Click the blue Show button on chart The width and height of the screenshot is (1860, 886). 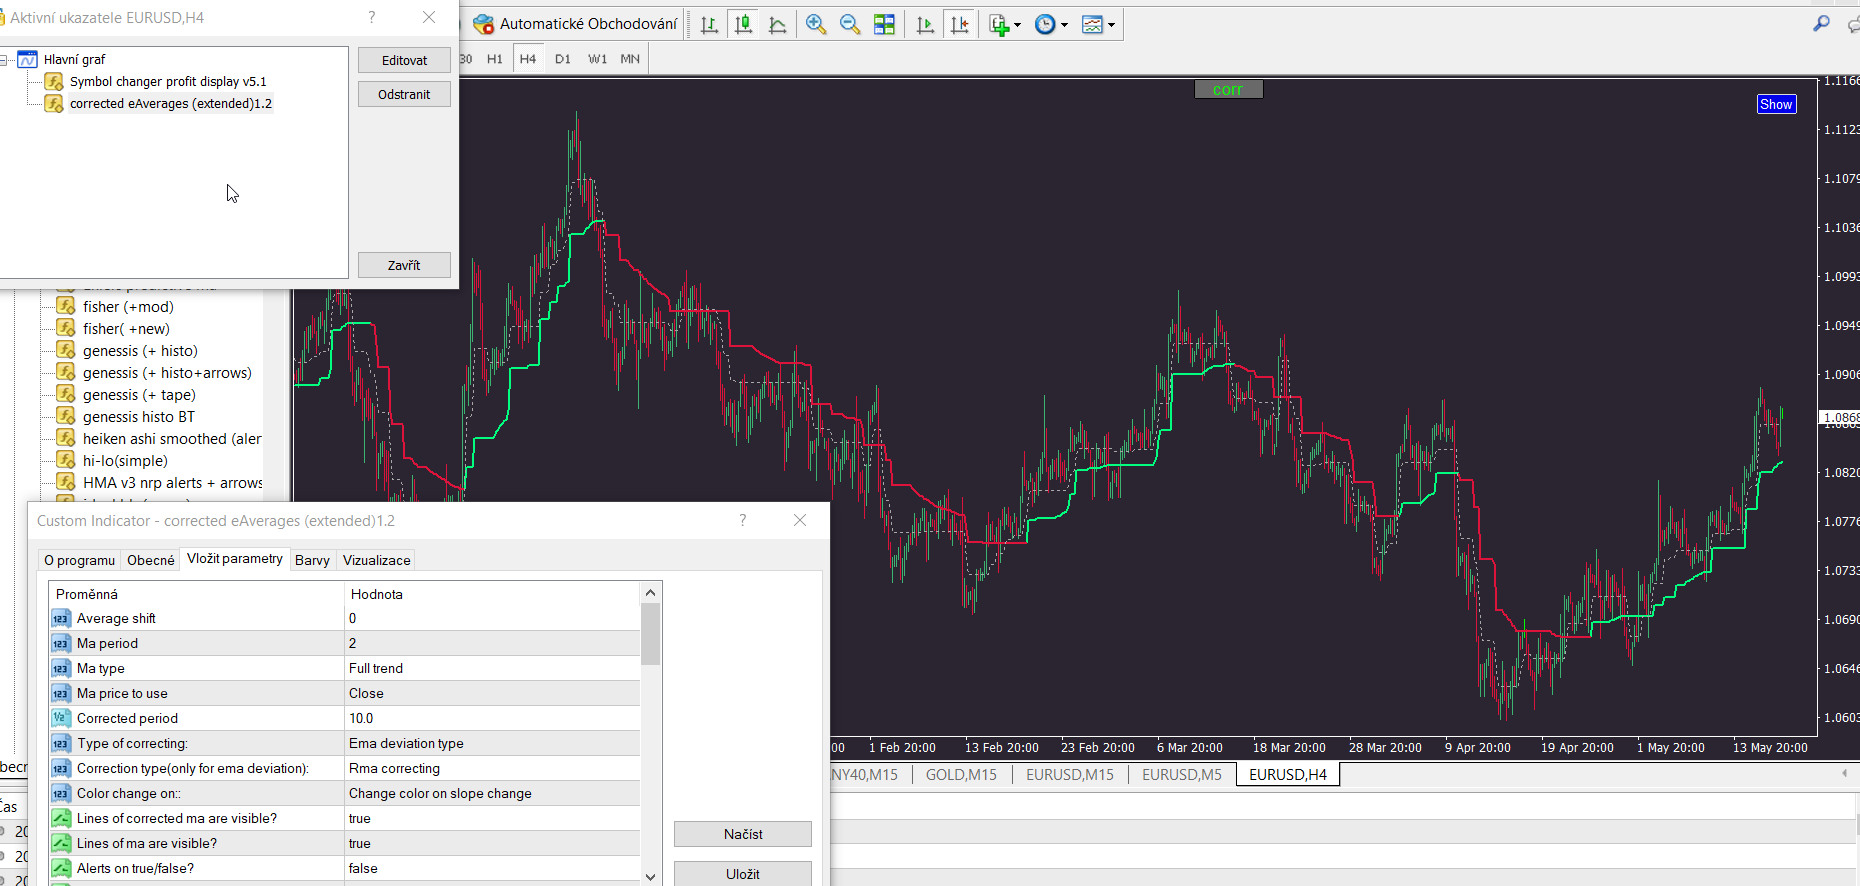tap(1776, 104)
